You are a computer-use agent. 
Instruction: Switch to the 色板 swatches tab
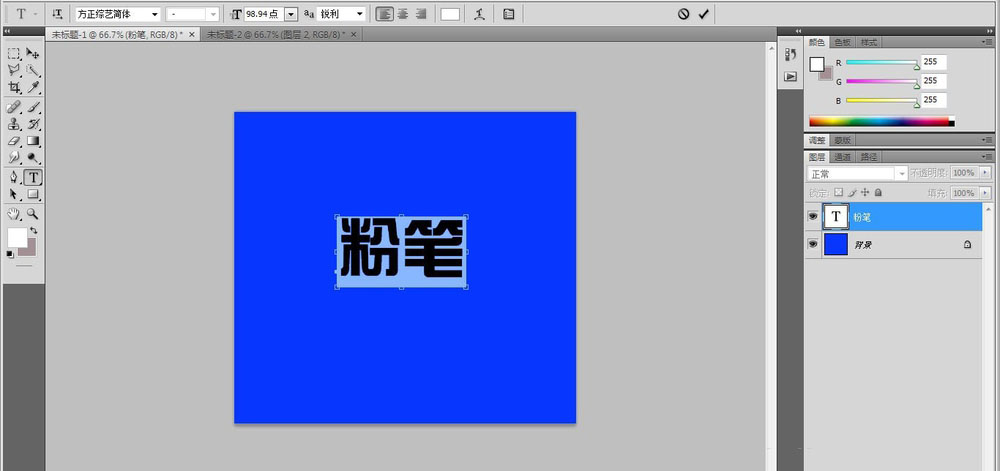coord(842,42)
